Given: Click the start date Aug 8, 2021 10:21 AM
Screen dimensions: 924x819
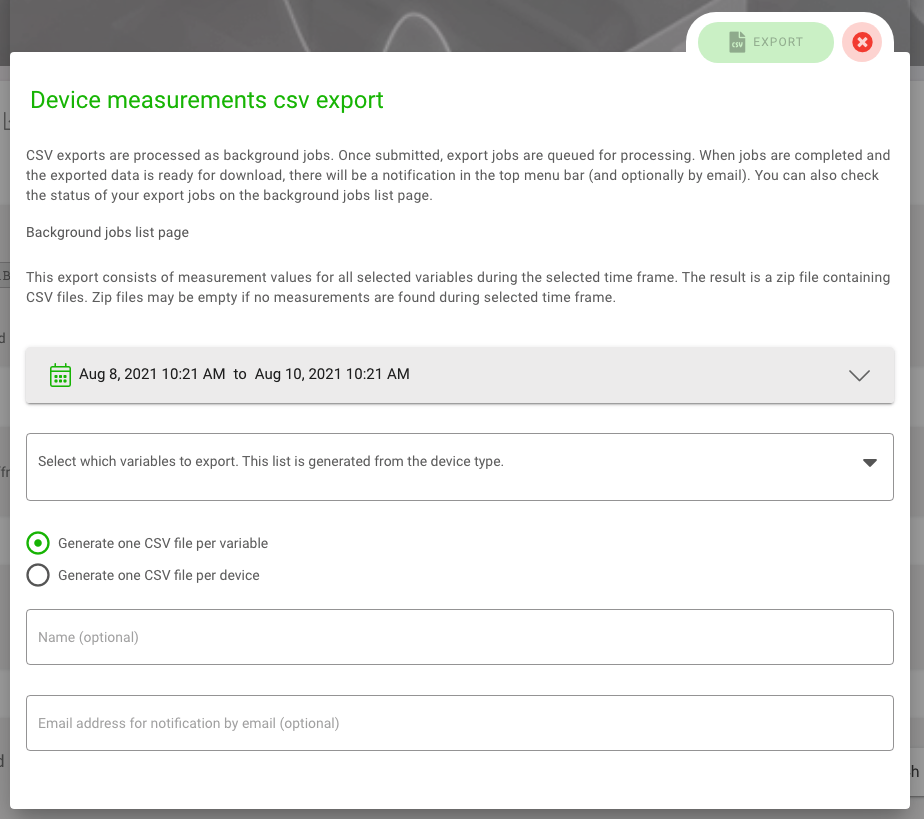Looking at the screenshot, I should tap(152, 375).
